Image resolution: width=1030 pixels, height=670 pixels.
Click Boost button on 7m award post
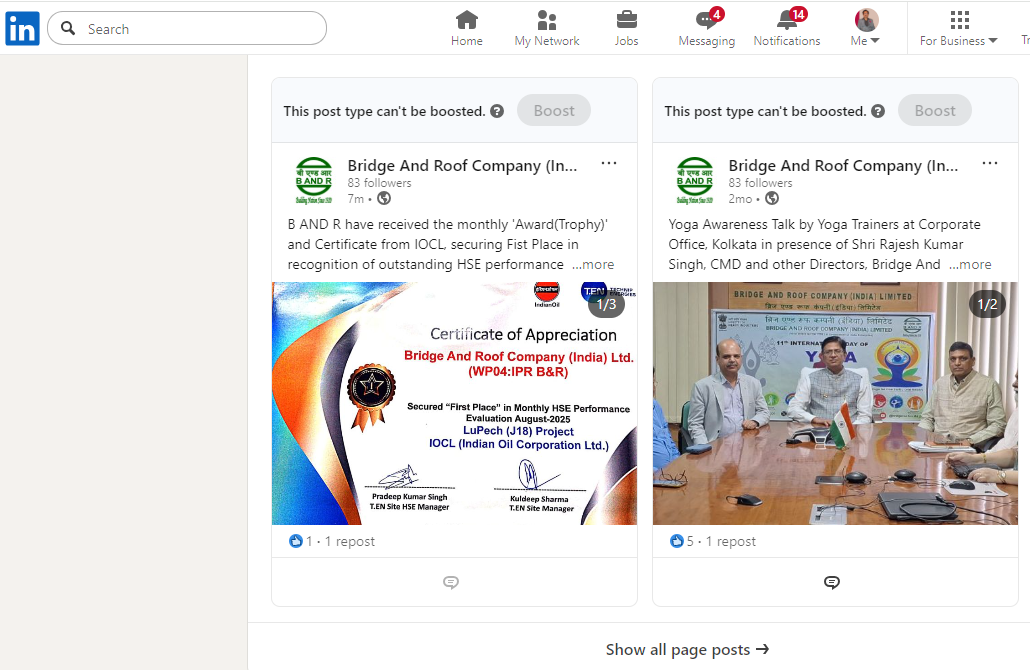(x=554, y=110)
